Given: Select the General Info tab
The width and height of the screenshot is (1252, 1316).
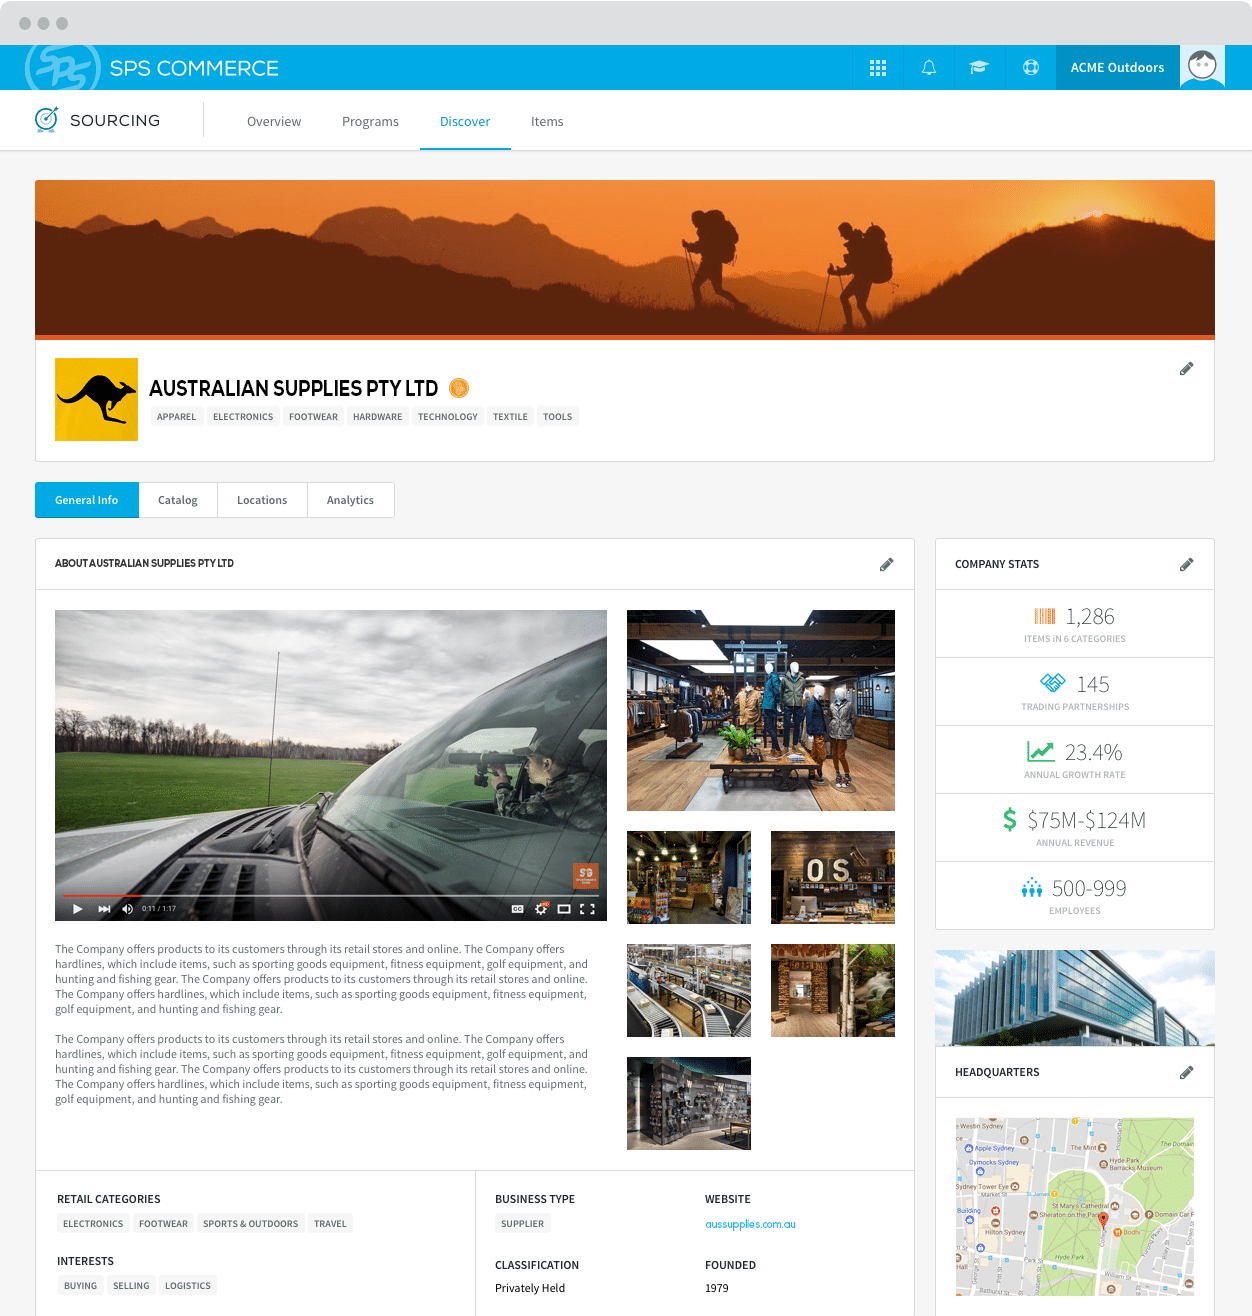Looking at the screenshot, I should 87,500.
